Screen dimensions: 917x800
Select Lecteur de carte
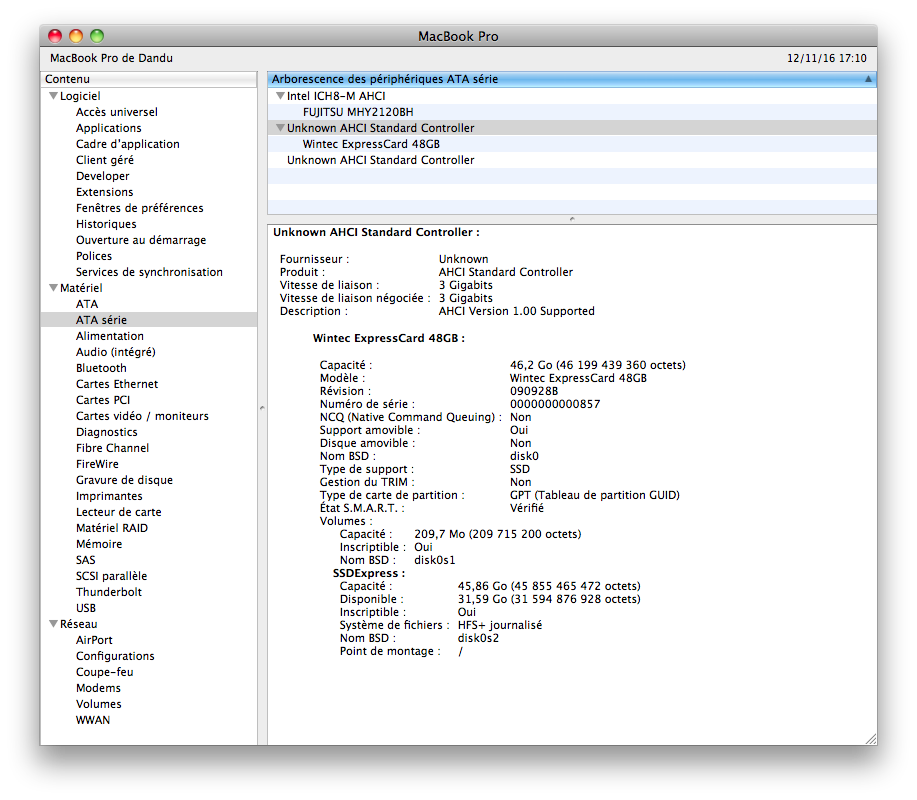(119, 512)
